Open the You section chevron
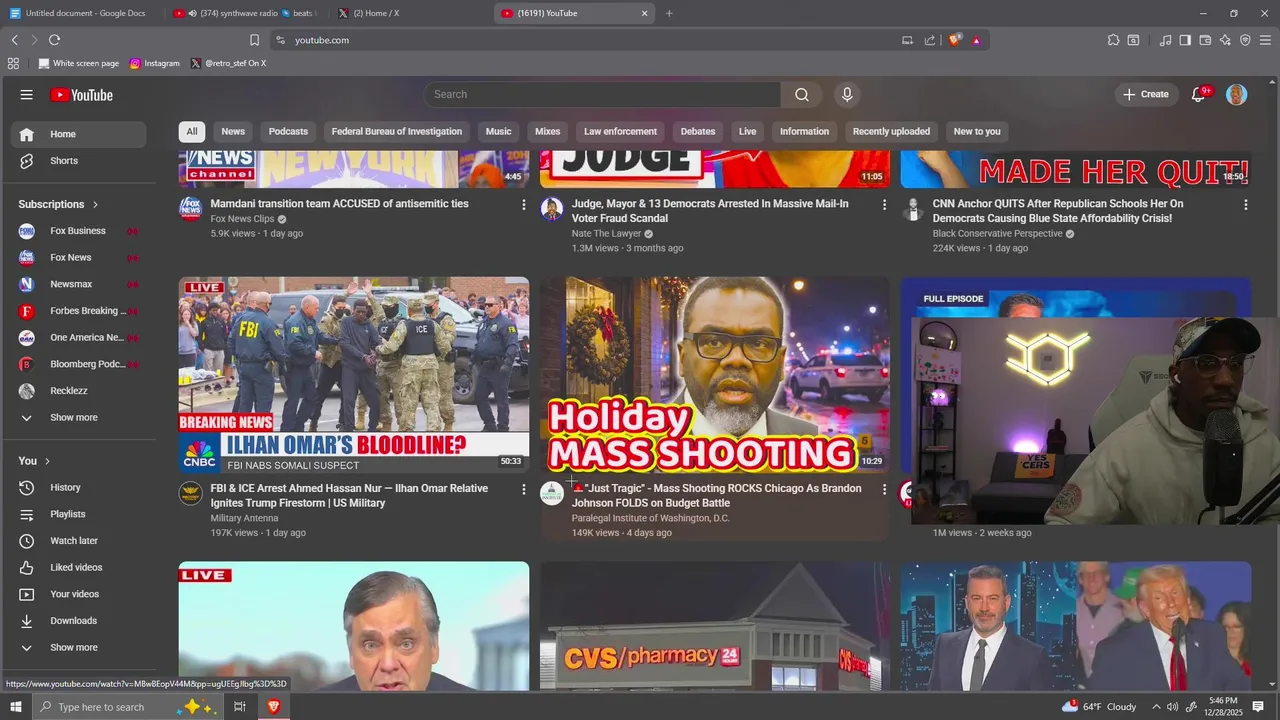The image size is (1280, 720). (47, 461)
